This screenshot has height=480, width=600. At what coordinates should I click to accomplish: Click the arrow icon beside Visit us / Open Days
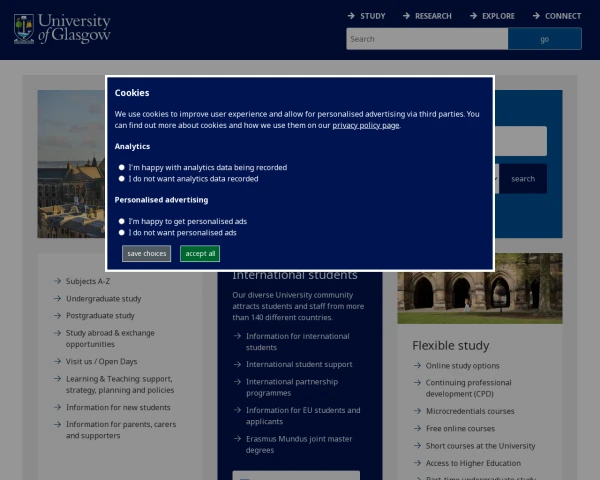click(x=57, y=361)
